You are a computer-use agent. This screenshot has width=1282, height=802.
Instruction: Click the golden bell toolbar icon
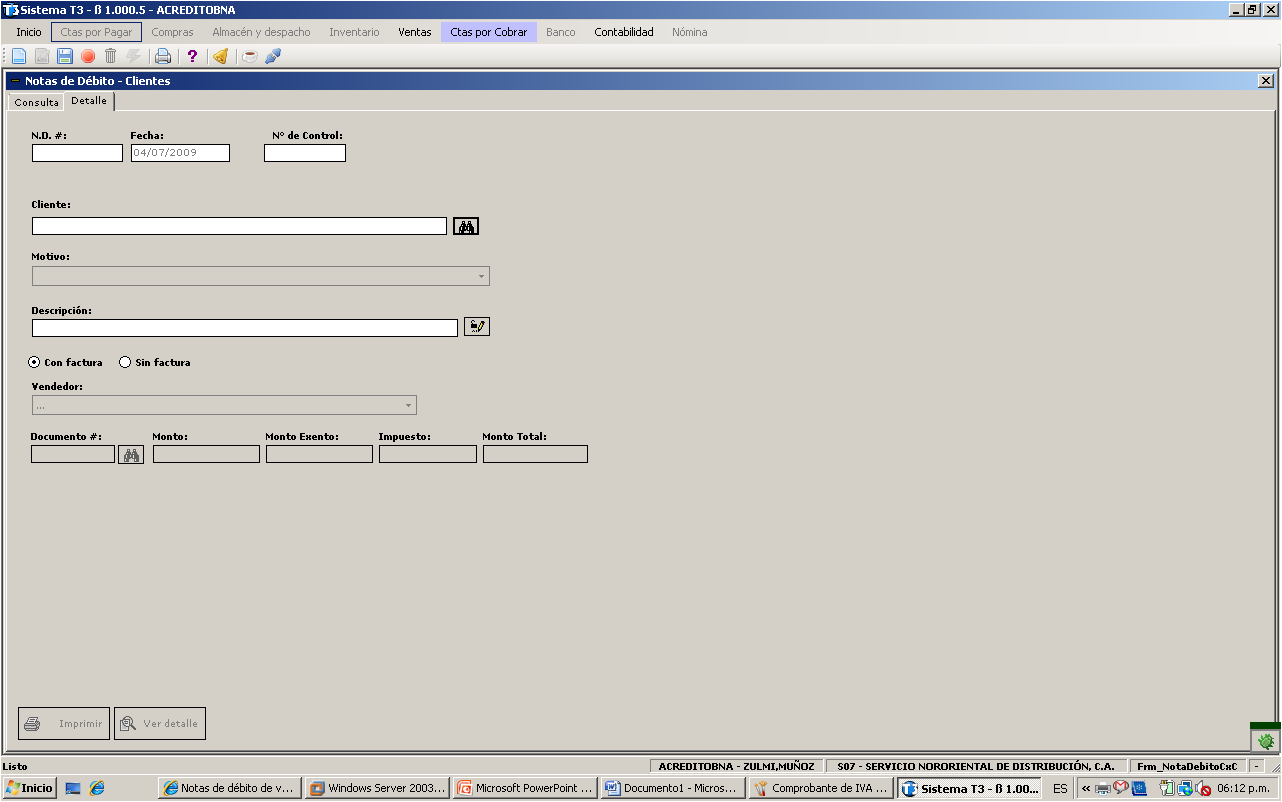[x=221, y=56]
